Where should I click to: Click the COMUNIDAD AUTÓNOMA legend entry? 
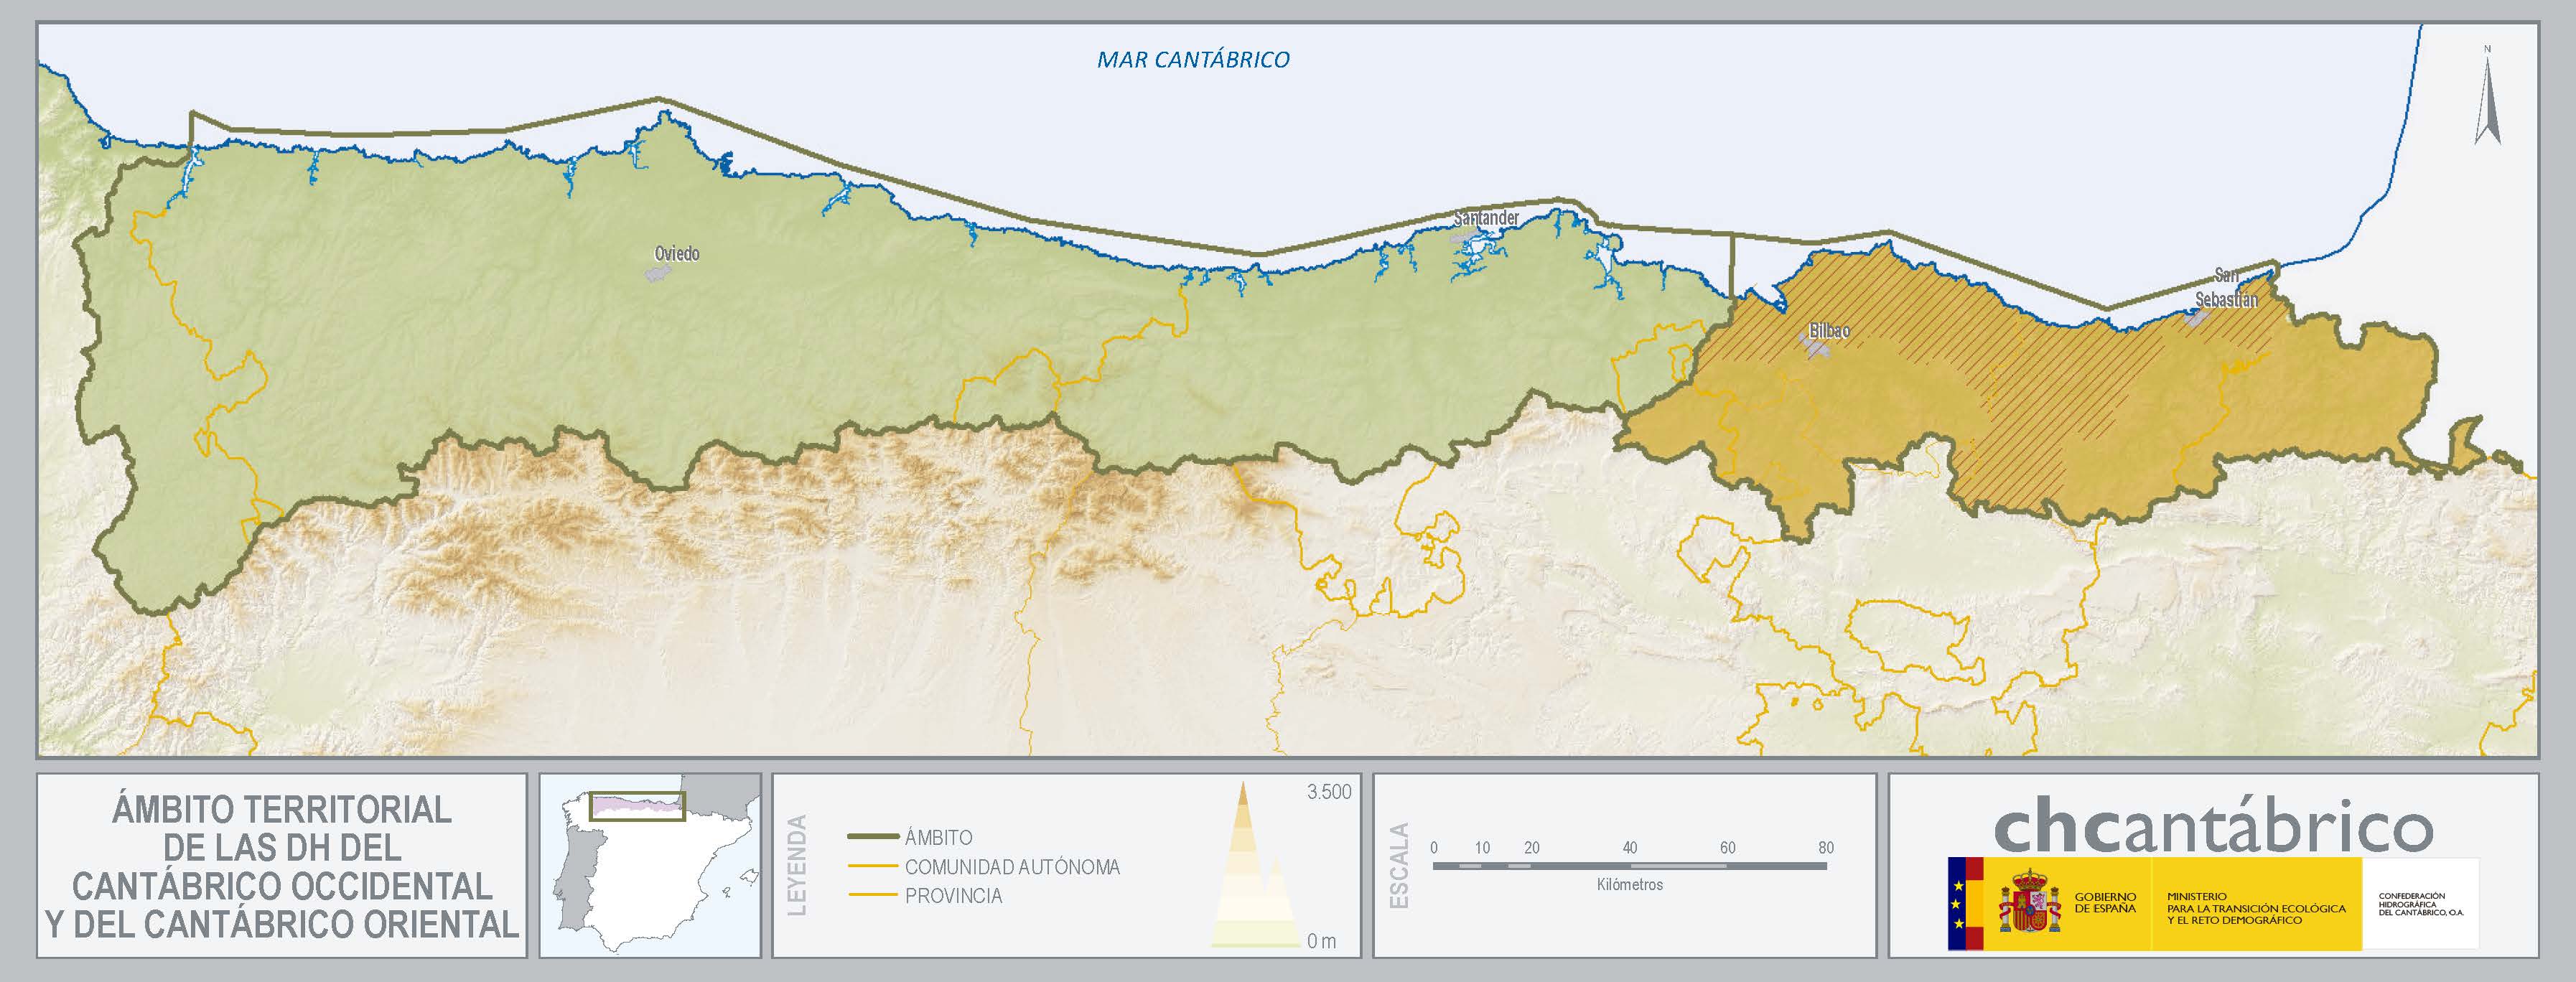[x=1011, y=867]
